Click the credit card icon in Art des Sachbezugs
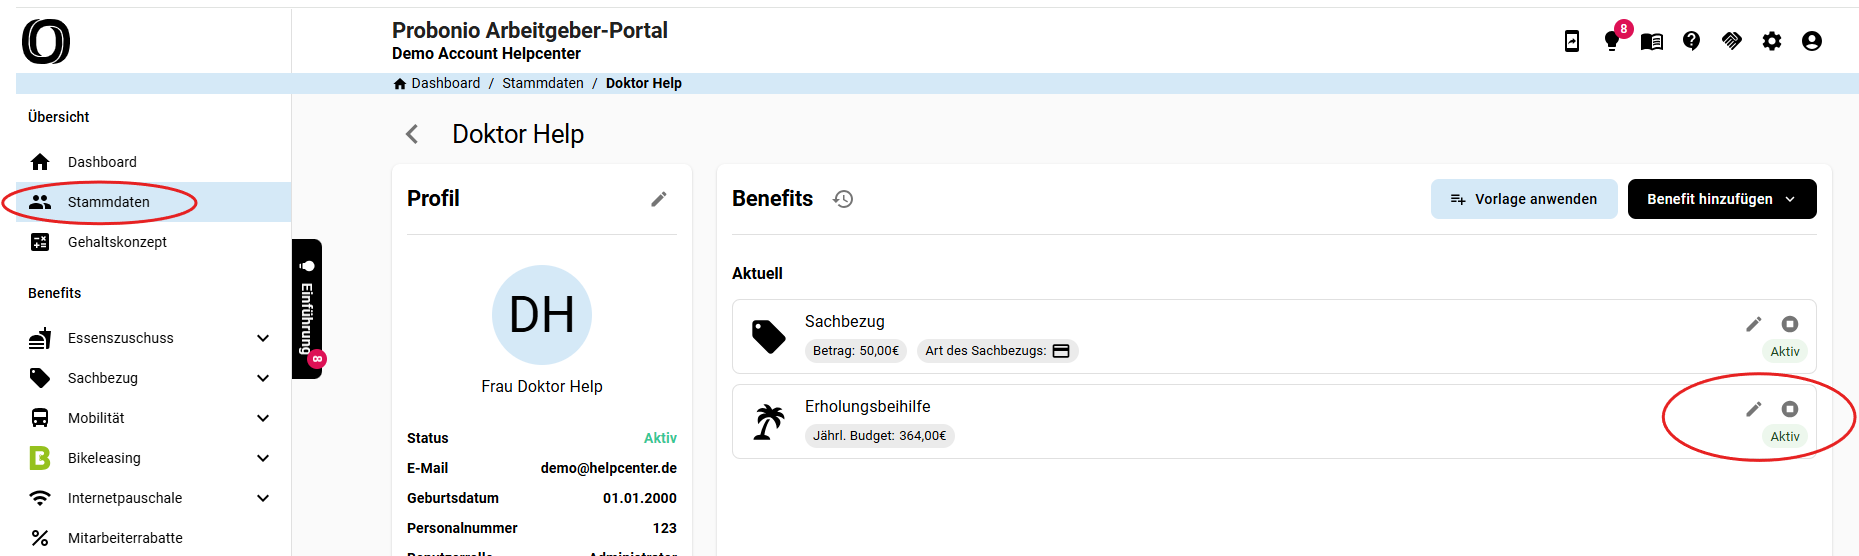The image size is (1859, 556). pyautogui.click(x=1061, y=351)
